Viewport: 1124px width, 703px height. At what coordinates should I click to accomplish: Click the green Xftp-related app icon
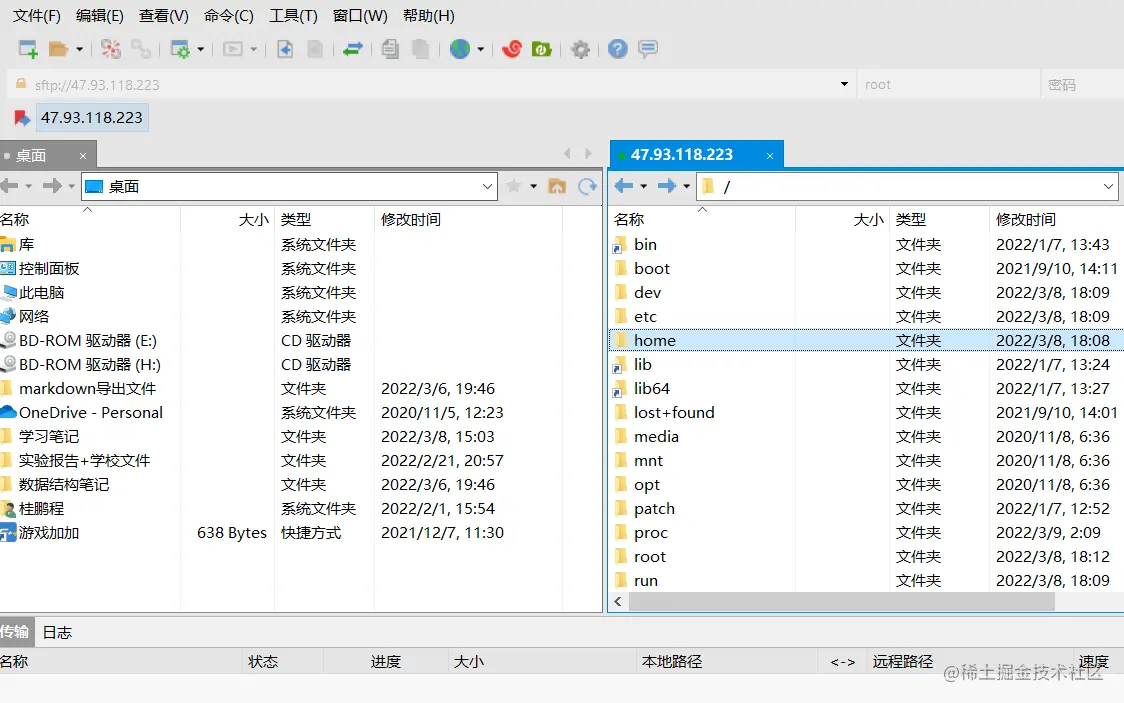click(x=542, y=49)
